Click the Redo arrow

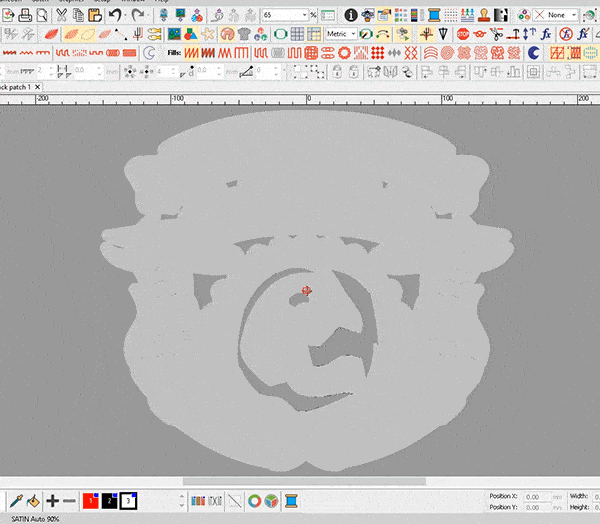click(137, 15)
